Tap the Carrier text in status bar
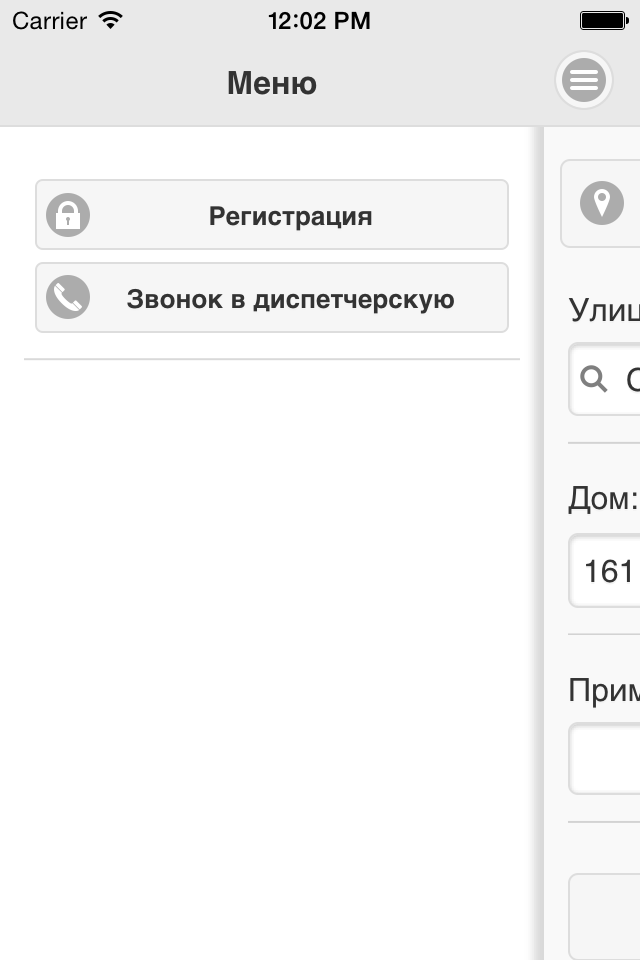Image resolution: width=640 pixels, height=960 pixels. [49, 21]
